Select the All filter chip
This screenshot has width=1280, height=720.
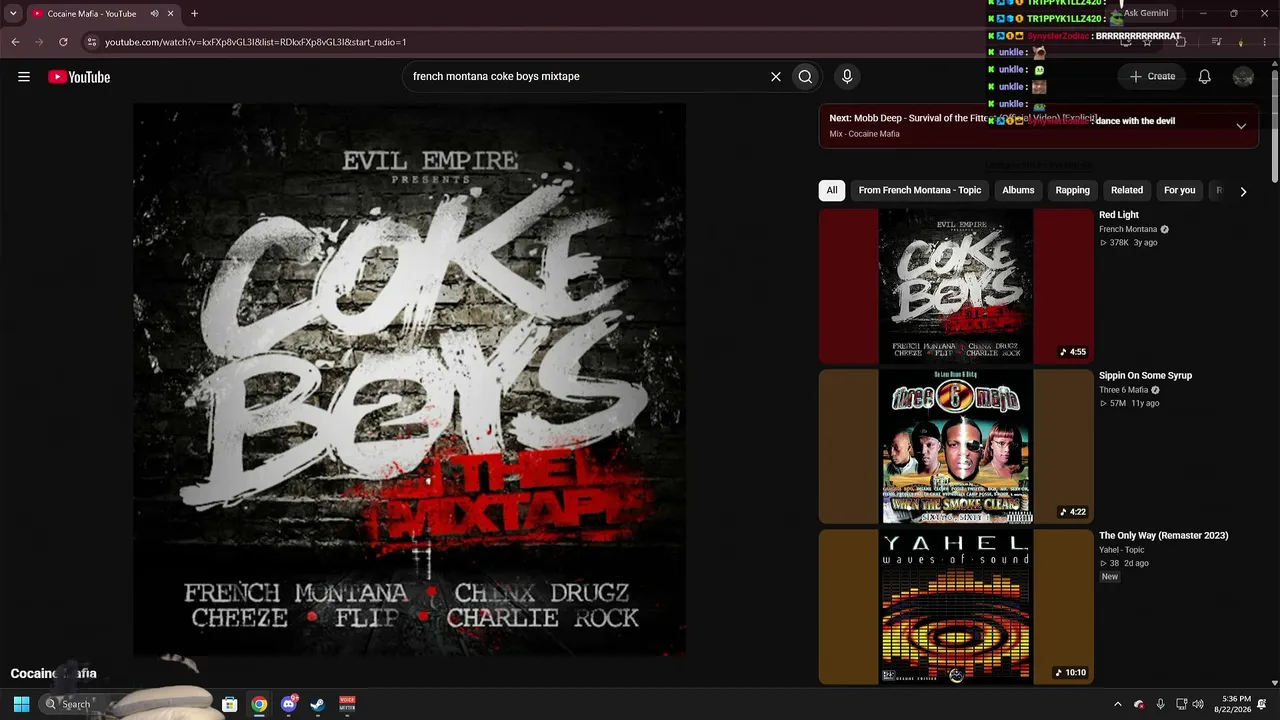(831, 190)
